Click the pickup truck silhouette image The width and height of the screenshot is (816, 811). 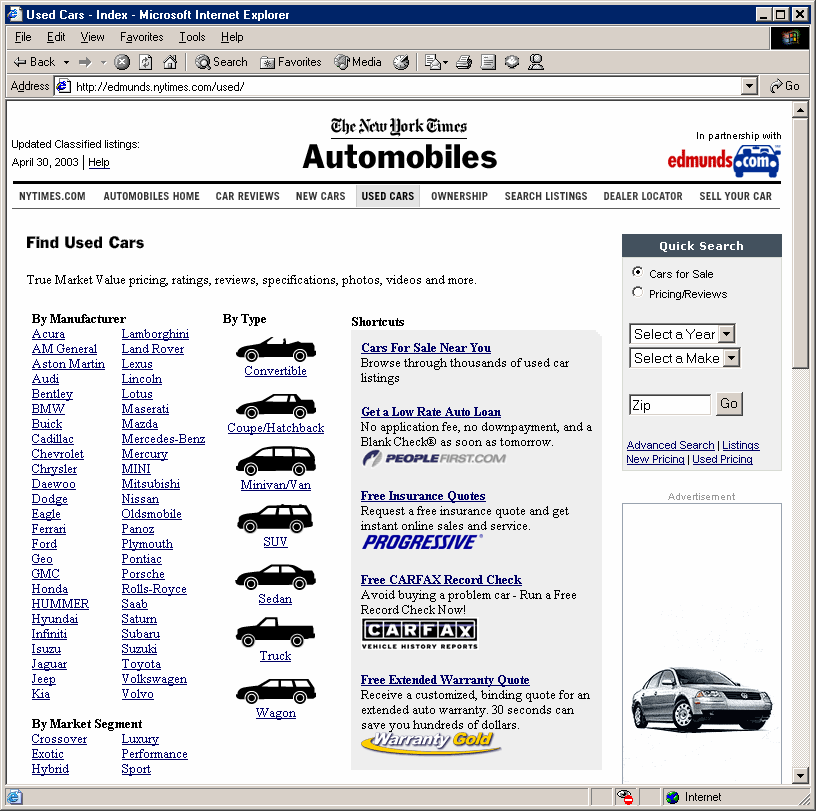(275, 631)
